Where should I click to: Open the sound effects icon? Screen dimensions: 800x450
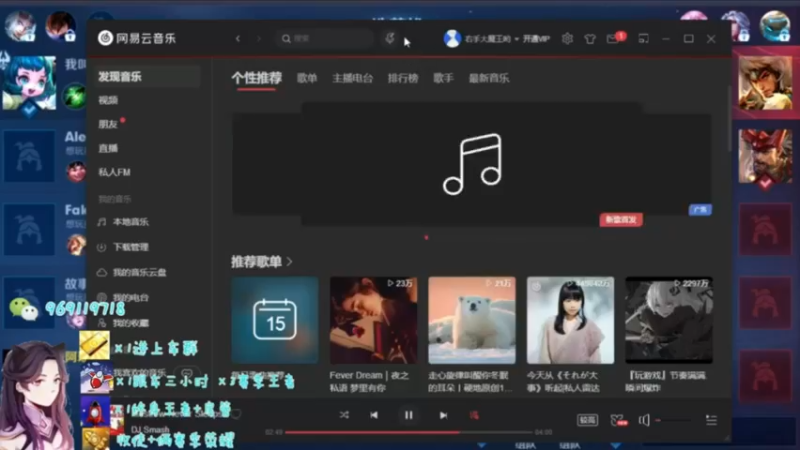(618, 420)
